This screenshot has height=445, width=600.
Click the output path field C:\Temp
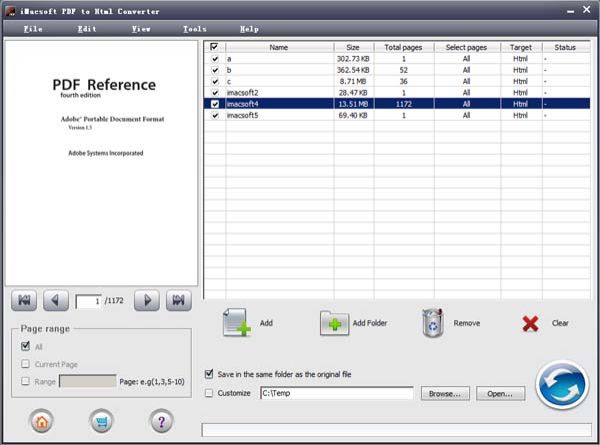[x=335, y=394]
